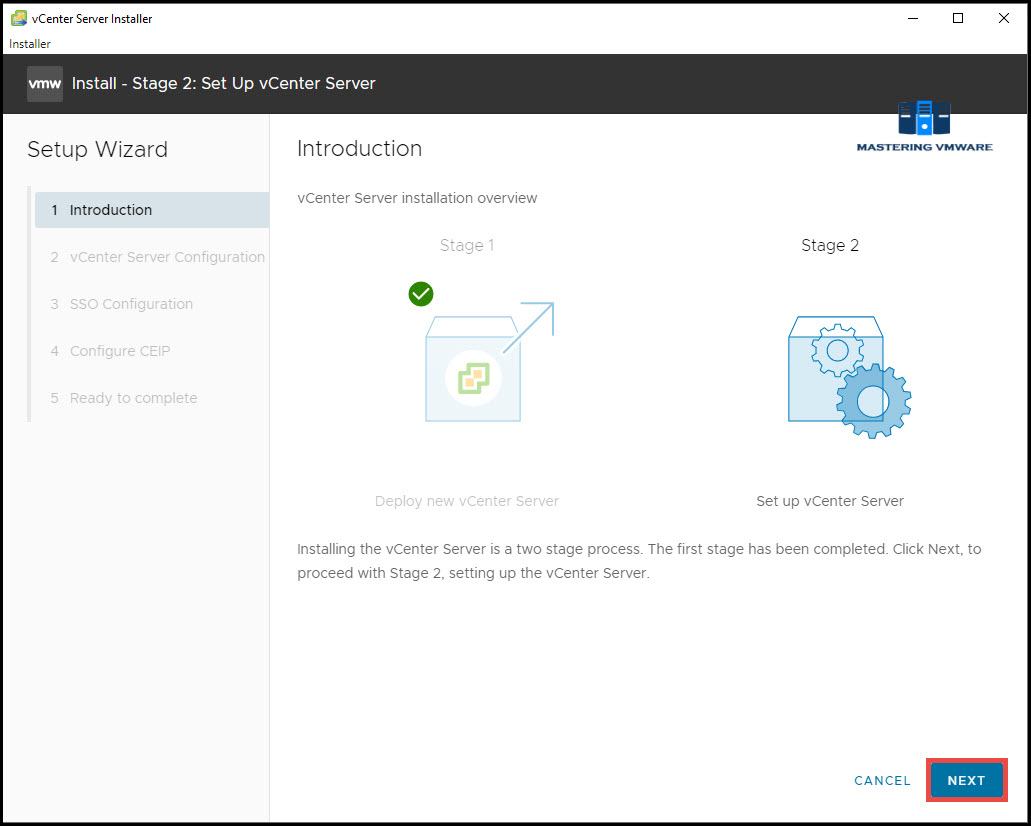This screenshot has height=826, width=1031.
Task: Maximize the vCenter Server Installer window
Action: 958,18
